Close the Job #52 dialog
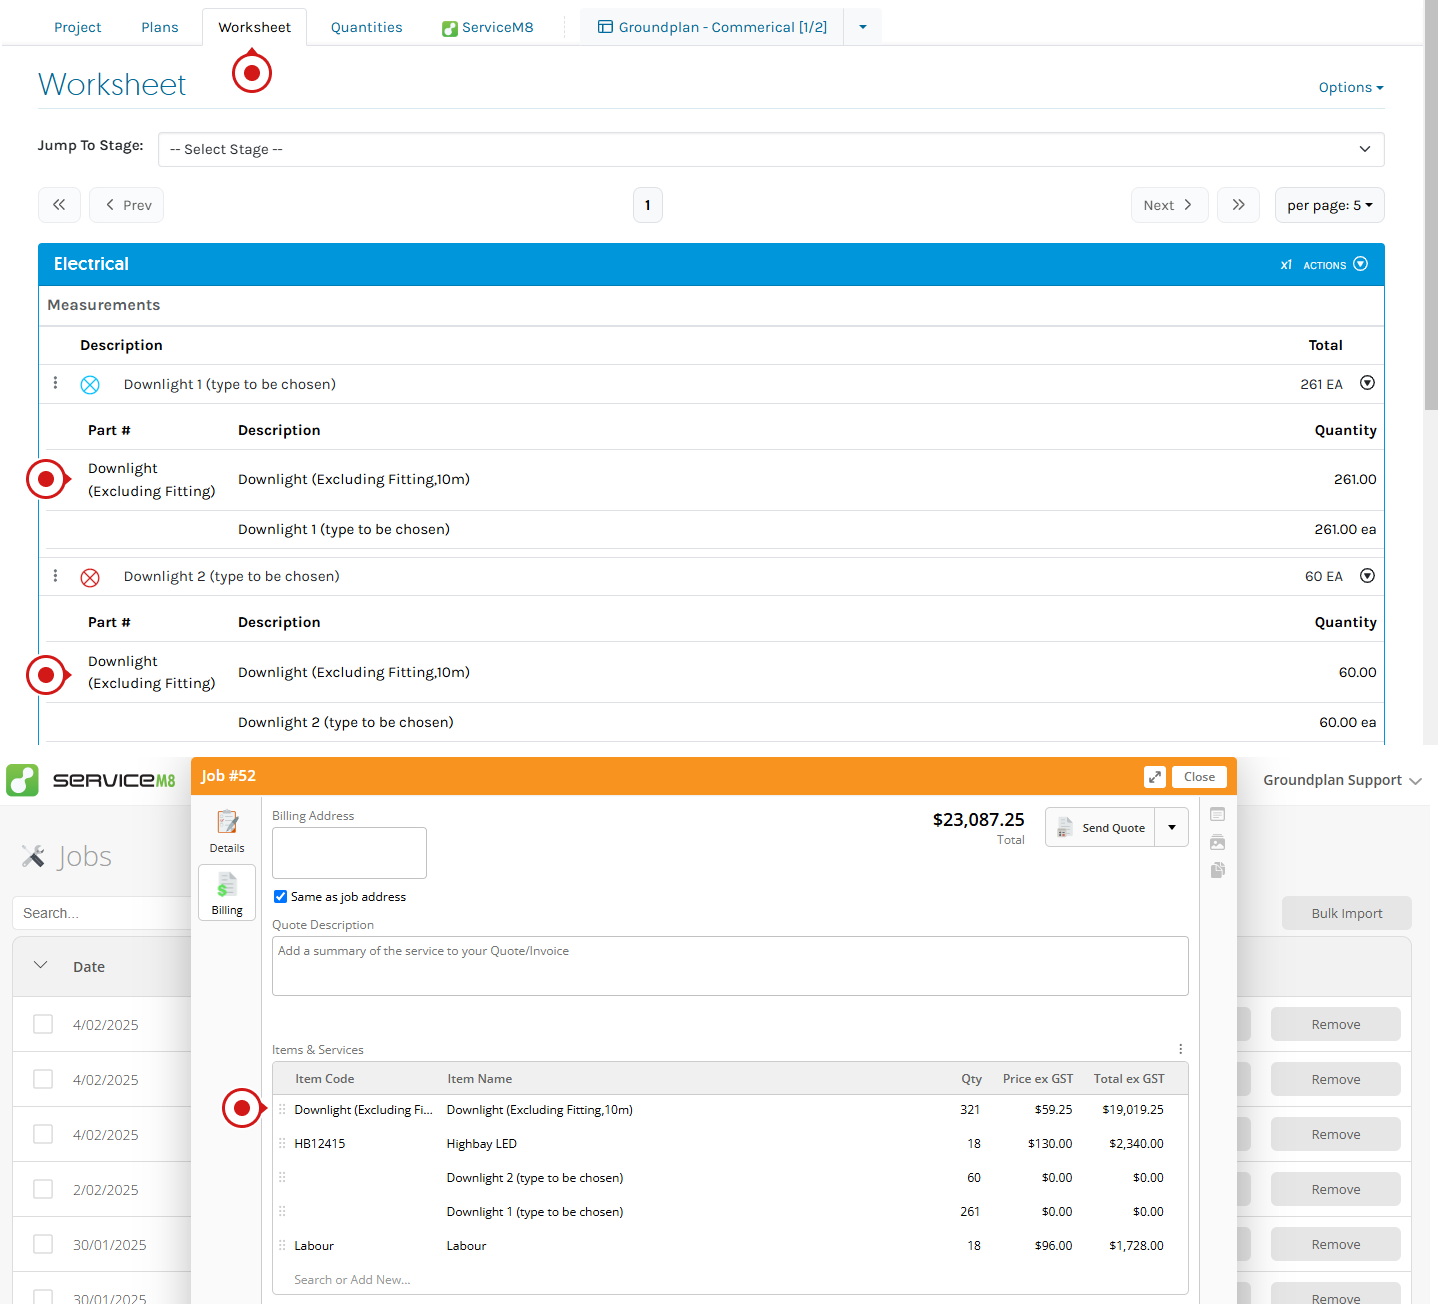Screen dimensions: 1440x1304 point(1199,777)
